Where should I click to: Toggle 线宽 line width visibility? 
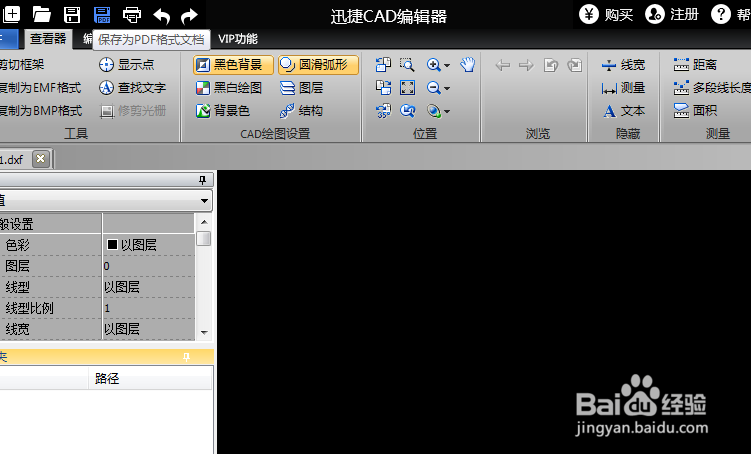tap(624, 65)
